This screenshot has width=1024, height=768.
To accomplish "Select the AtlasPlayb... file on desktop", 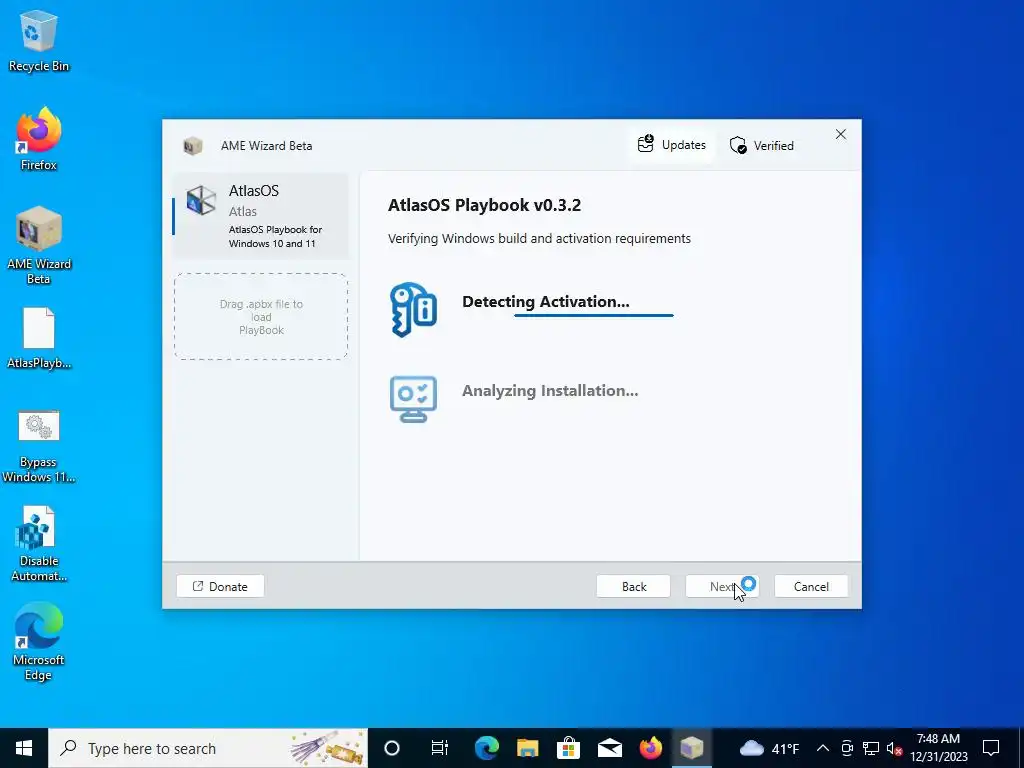I will [x=39, y=338].
